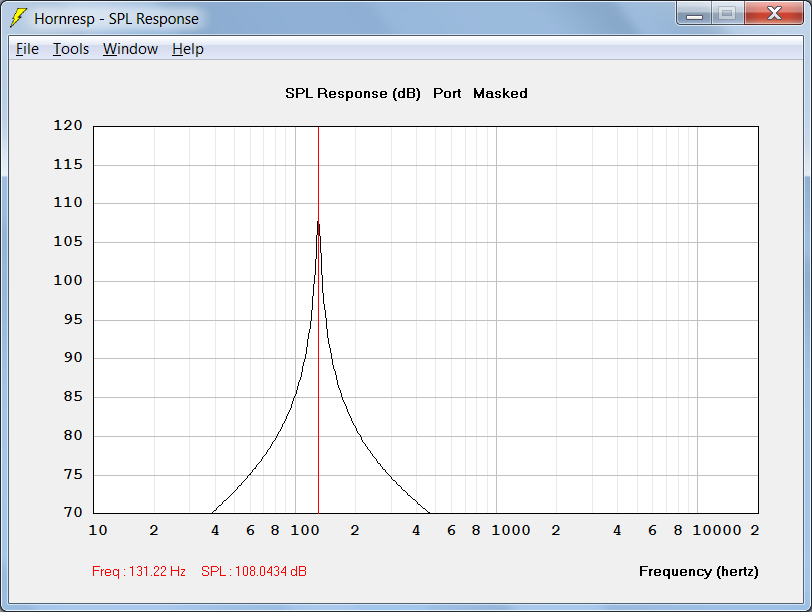Click the 90 dB y-axis label
Screen dimensions: 812x612
tap(73, 357)
